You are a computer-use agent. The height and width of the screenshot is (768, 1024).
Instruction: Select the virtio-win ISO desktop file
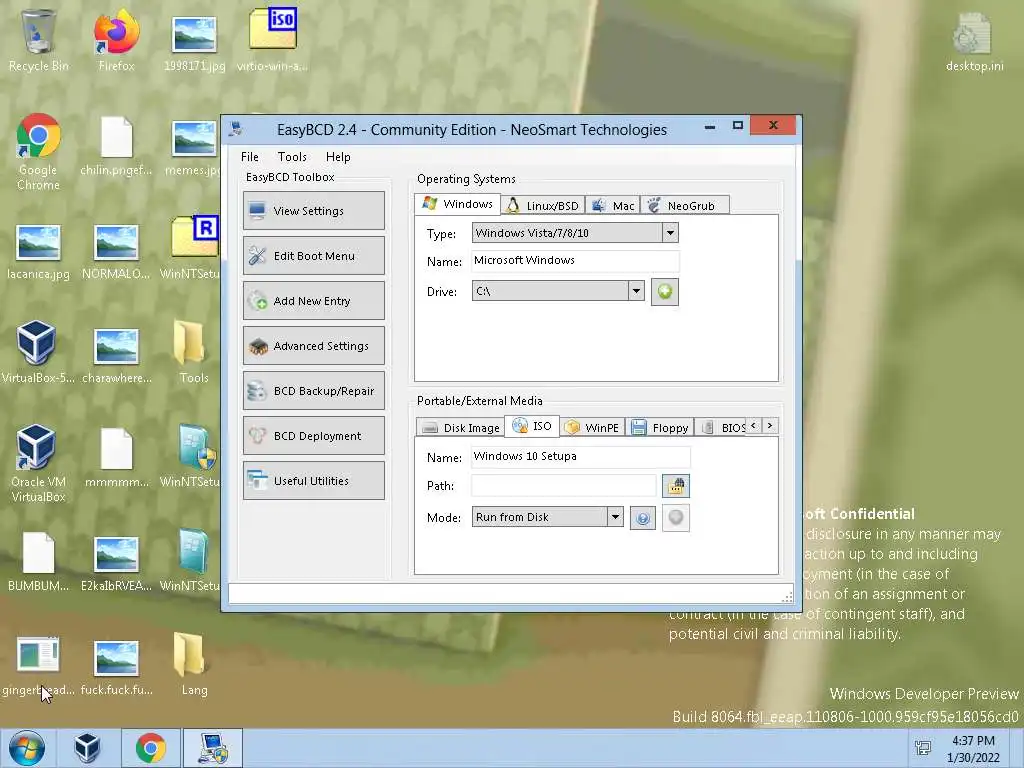(x=272, y=39)
